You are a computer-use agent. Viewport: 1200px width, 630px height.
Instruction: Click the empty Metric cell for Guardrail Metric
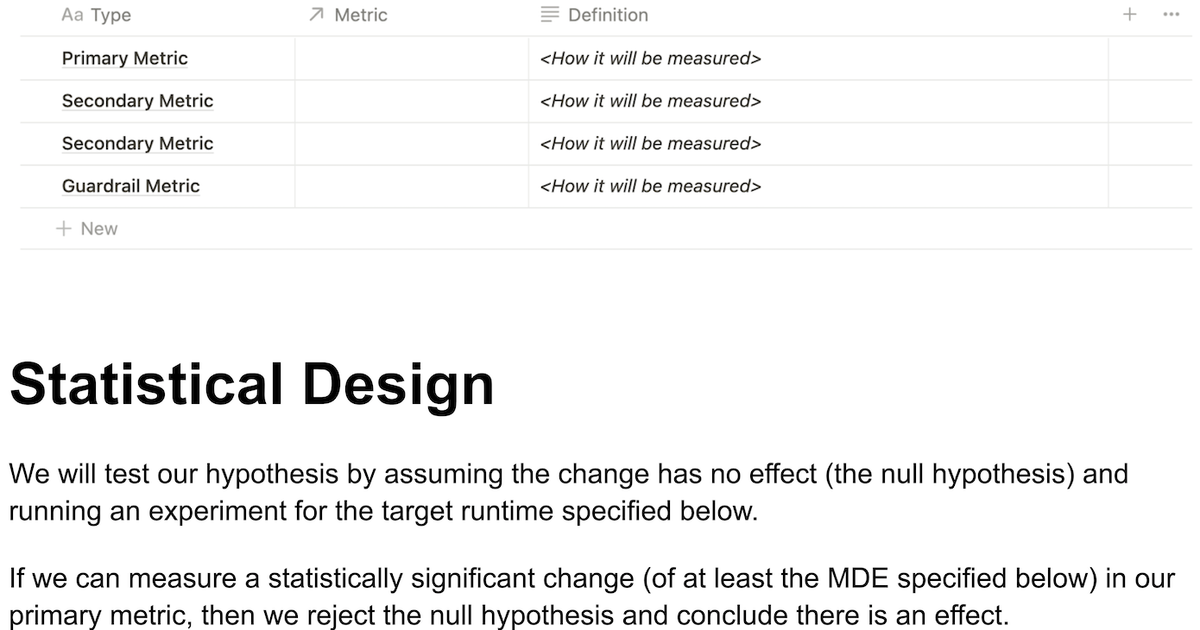click(412, 186)
